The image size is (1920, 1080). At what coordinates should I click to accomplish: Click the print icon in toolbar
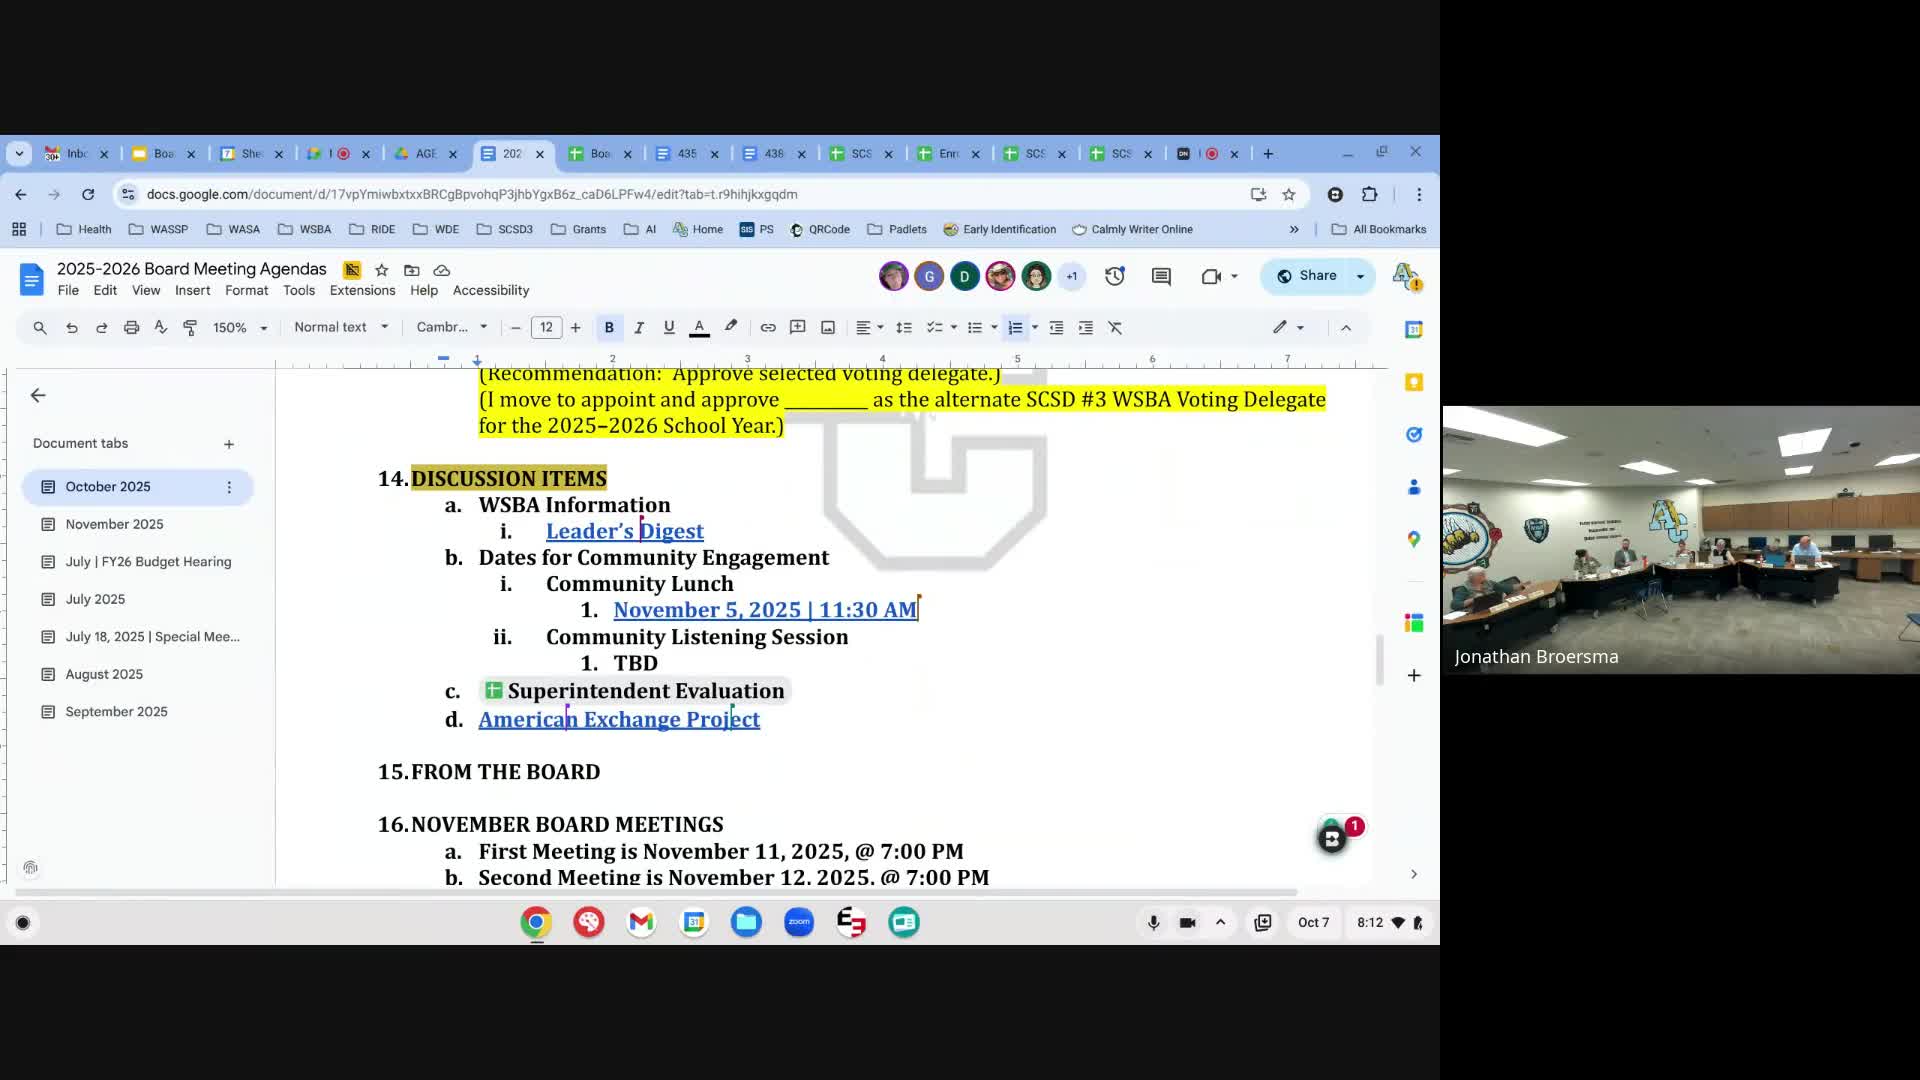tap(131, 328)
